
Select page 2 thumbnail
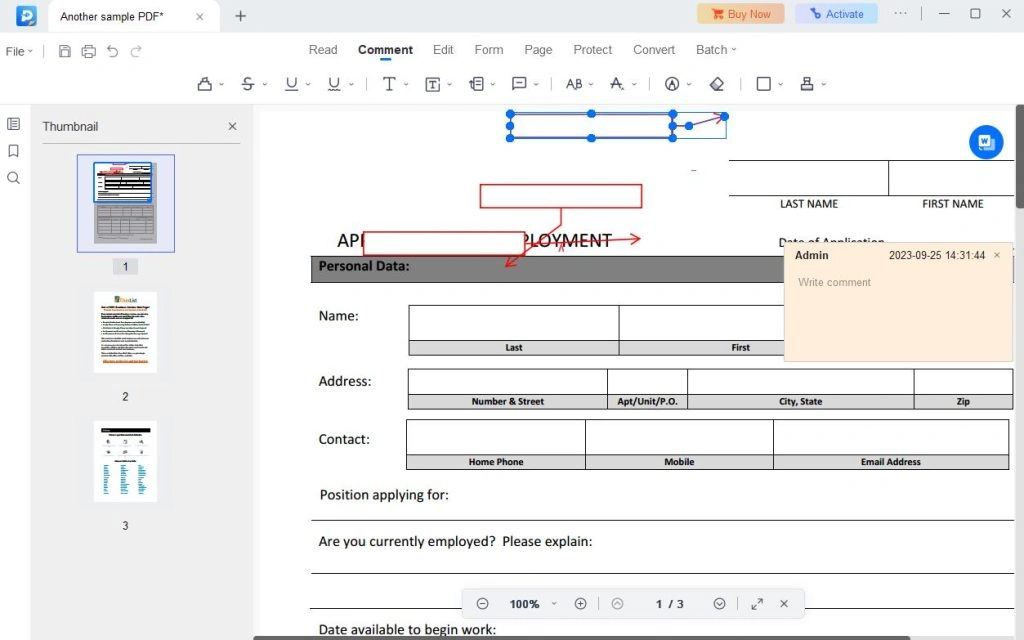(x=125, y=332)
